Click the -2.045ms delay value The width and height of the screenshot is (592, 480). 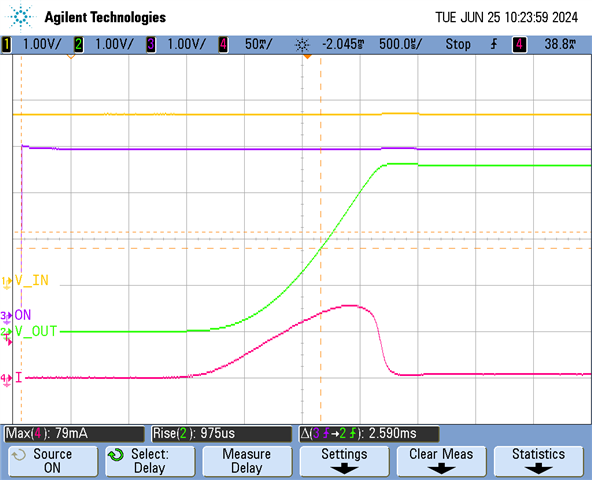pos(344,45)
